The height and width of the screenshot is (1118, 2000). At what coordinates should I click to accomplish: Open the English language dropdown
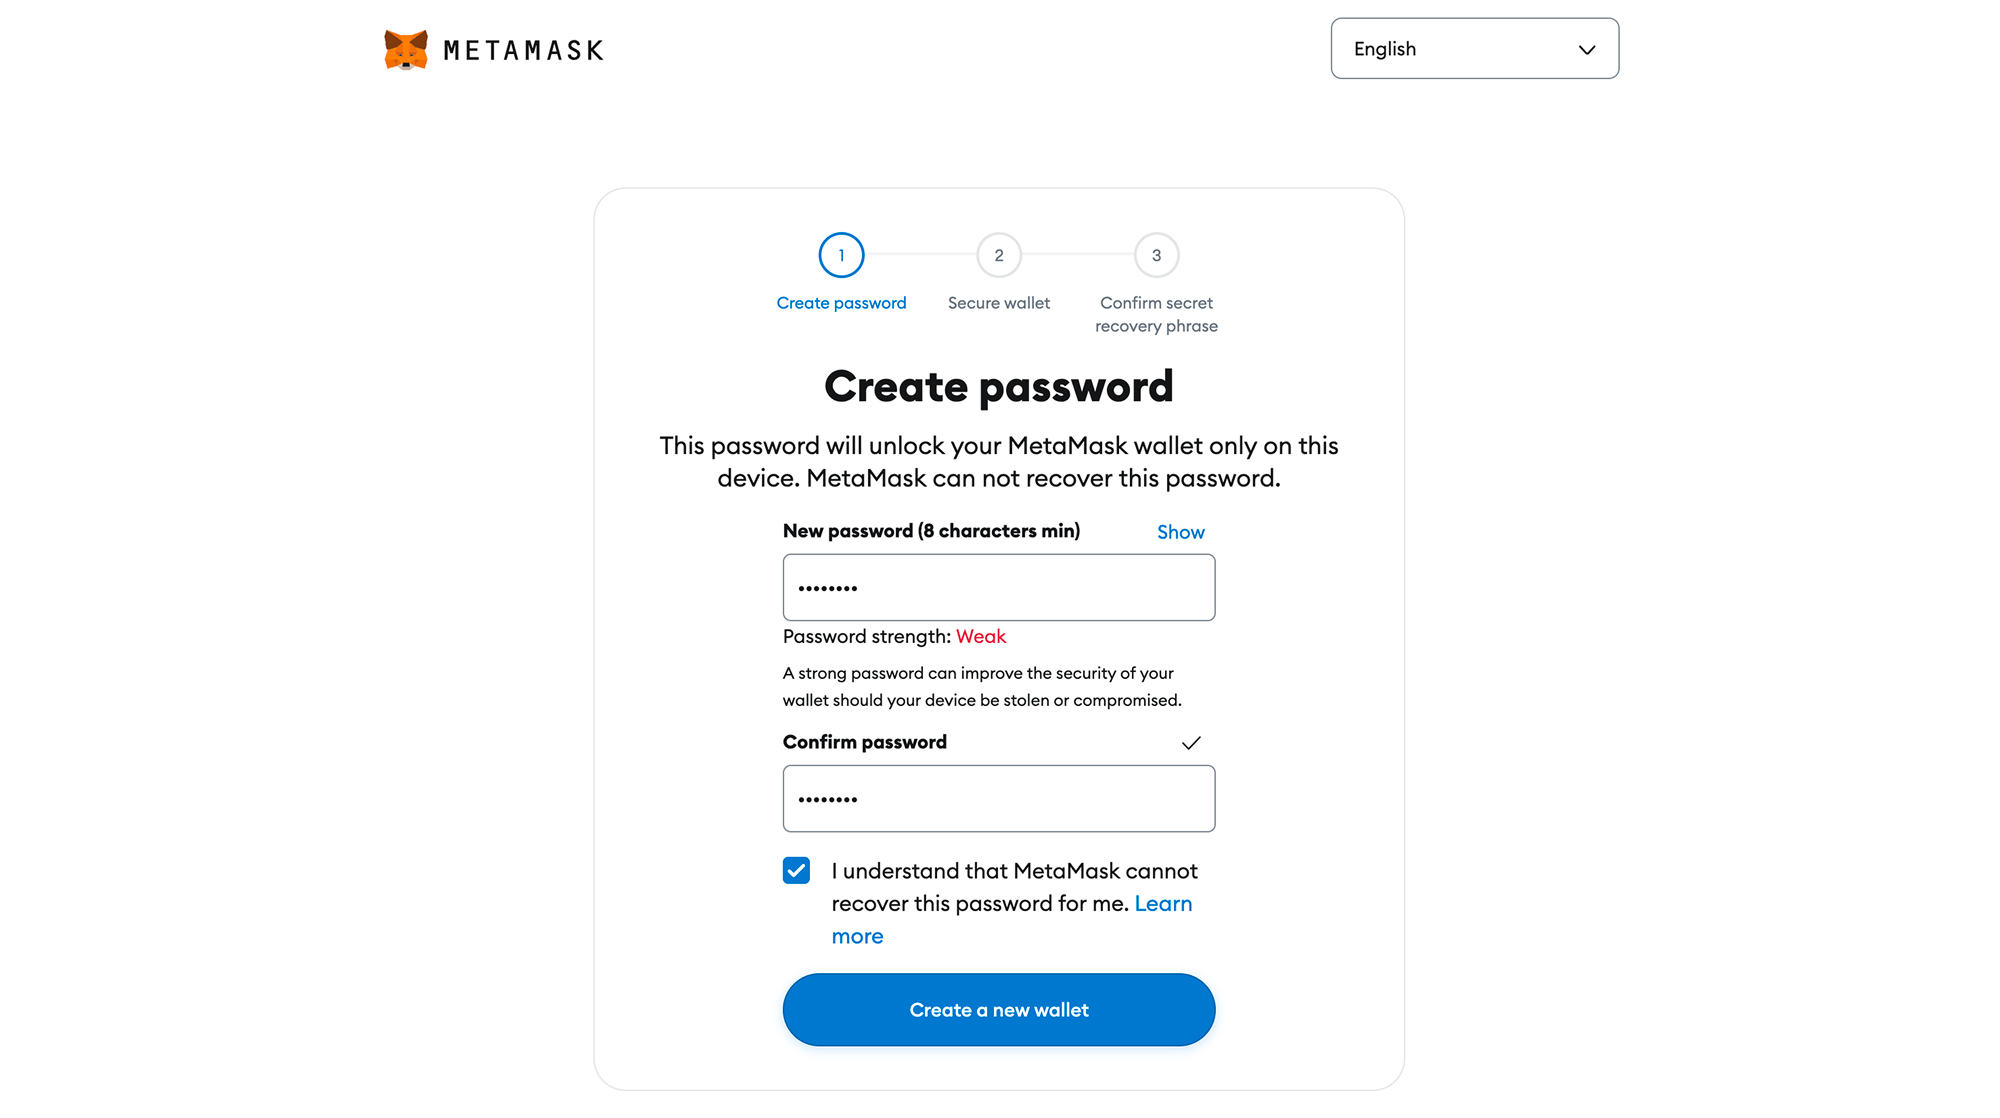click(1473, 49)
